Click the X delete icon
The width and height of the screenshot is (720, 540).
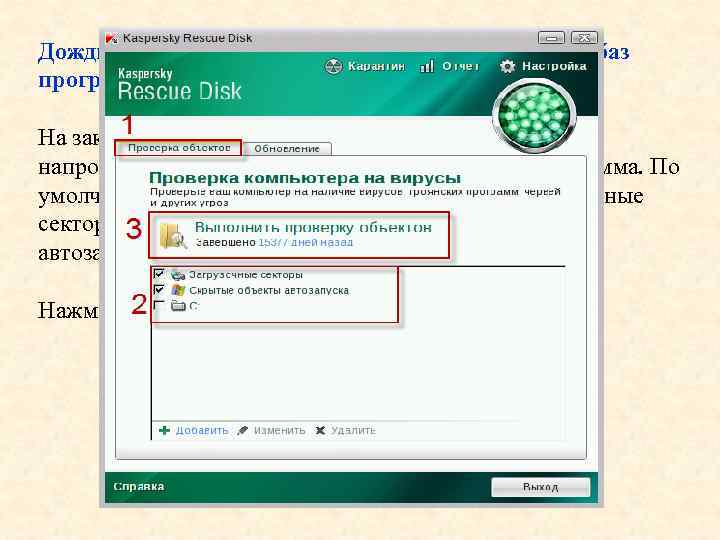320,430
